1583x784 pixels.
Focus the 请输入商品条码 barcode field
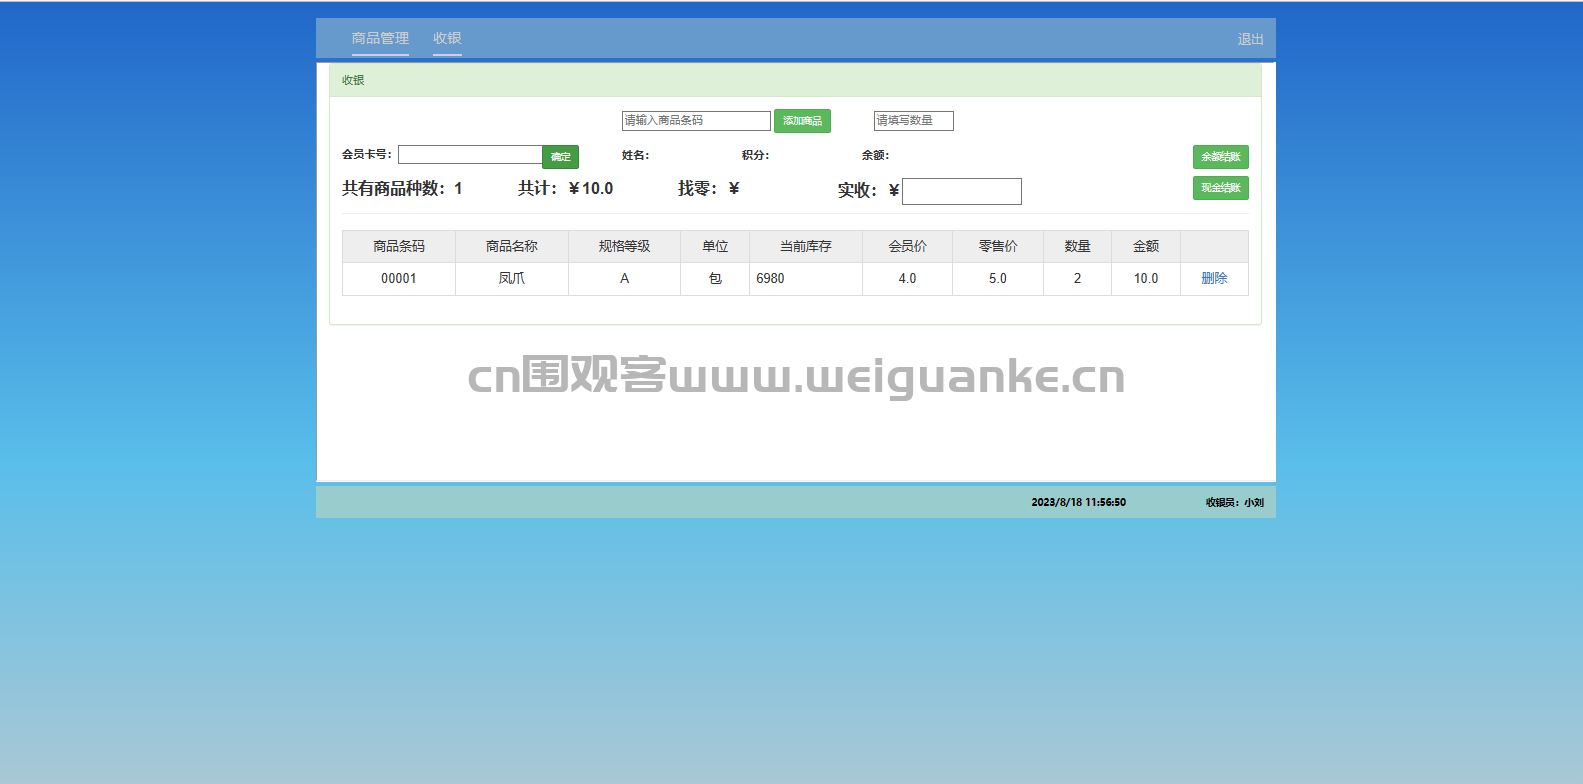pyautogui.click(x=696, y=121)
